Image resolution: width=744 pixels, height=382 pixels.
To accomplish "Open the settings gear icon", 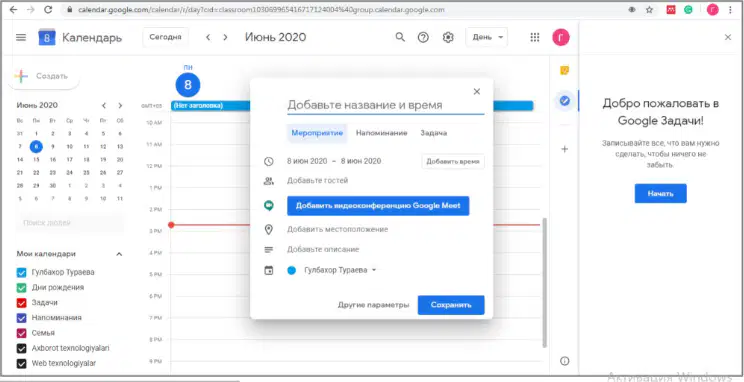I will [448, 37].
